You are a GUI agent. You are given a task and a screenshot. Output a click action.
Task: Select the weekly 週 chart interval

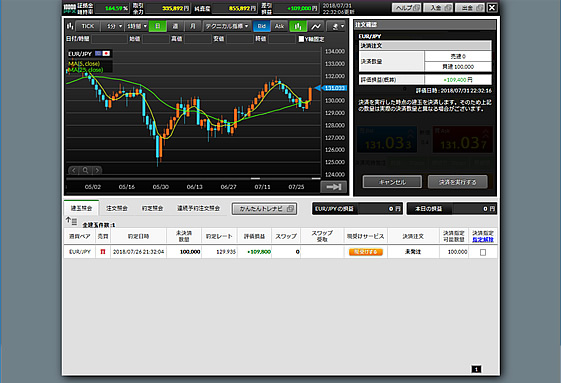pos(175,26)
